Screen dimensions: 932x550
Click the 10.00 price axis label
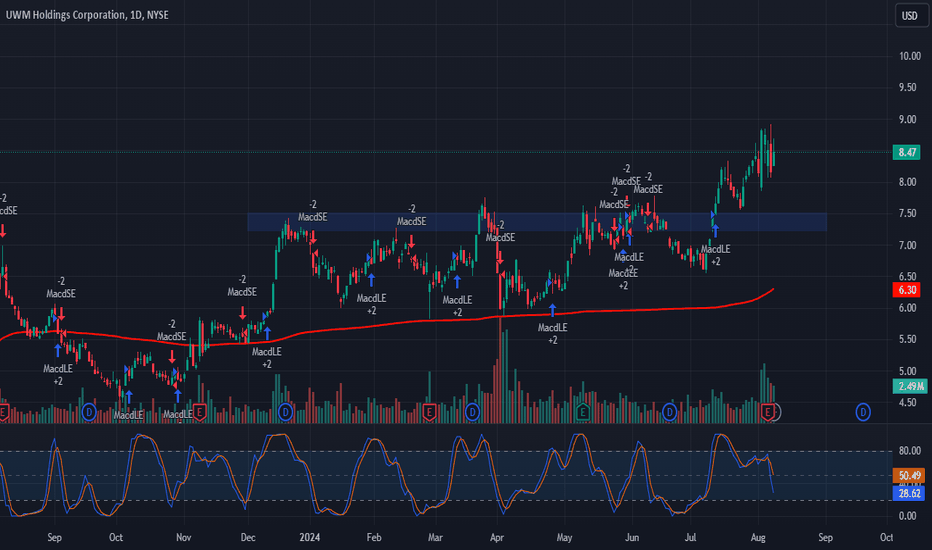[910, 56]
